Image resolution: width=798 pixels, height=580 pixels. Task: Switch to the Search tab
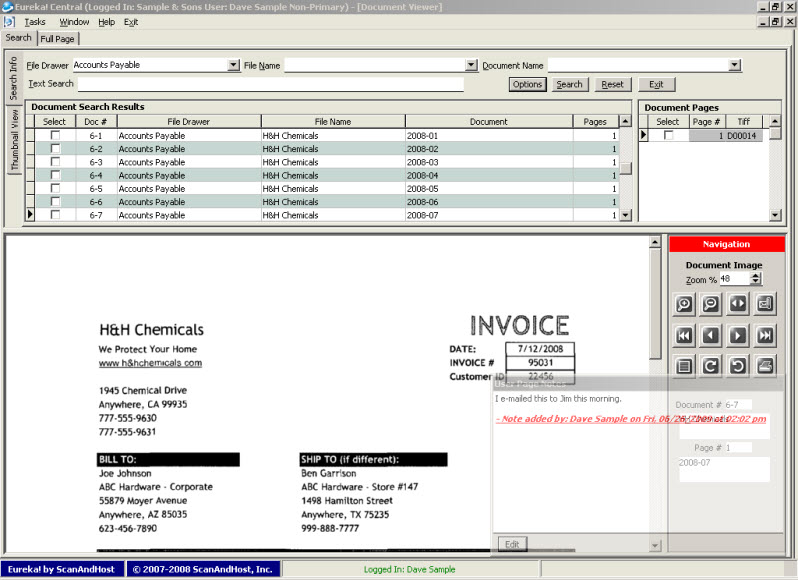[19, 38]
